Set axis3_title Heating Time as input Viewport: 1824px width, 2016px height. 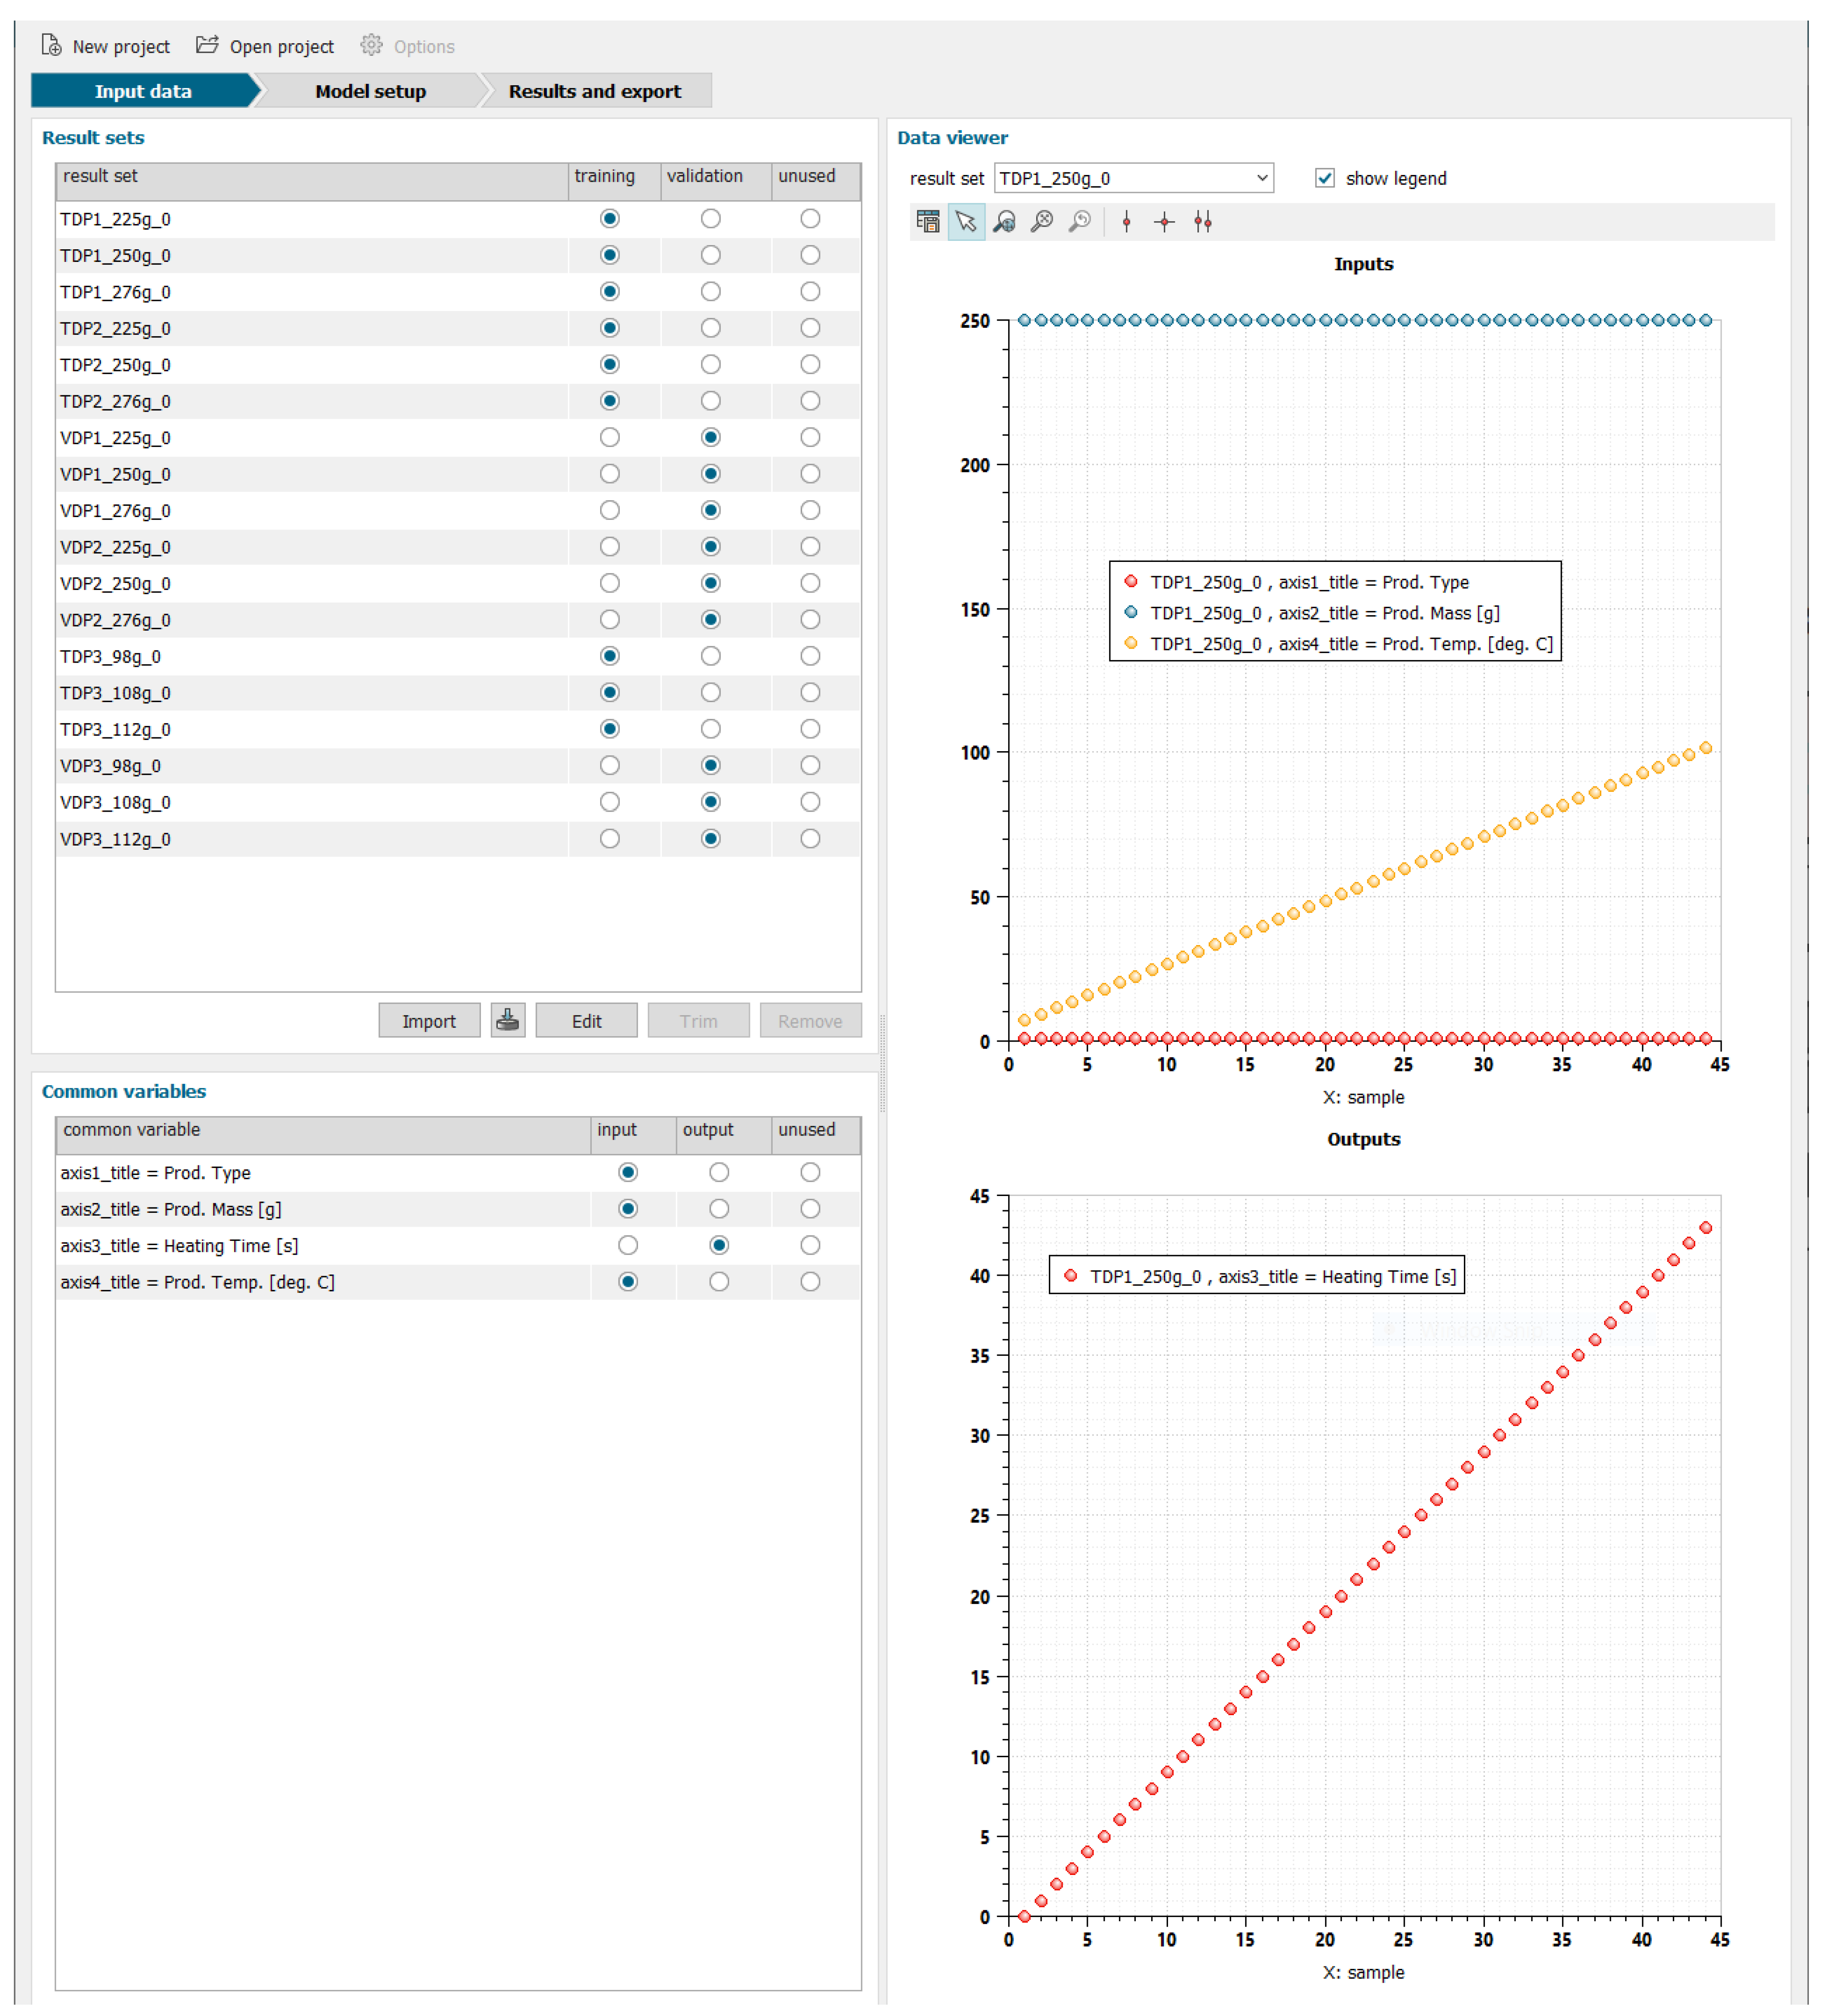pyautogui.click(x=627, y=1245)
